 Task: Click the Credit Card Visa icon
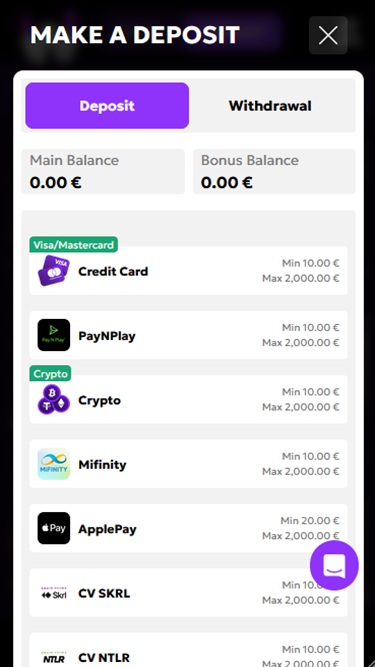pyautogui.click(x=54, y=271)
